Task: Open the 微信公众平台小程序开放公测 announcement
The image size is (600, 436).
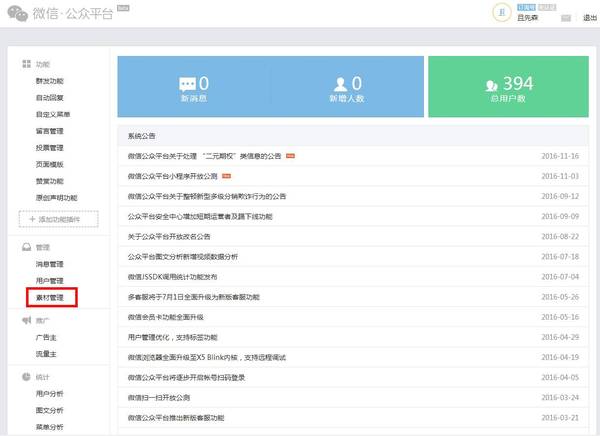Action: (x=173, y=176)
